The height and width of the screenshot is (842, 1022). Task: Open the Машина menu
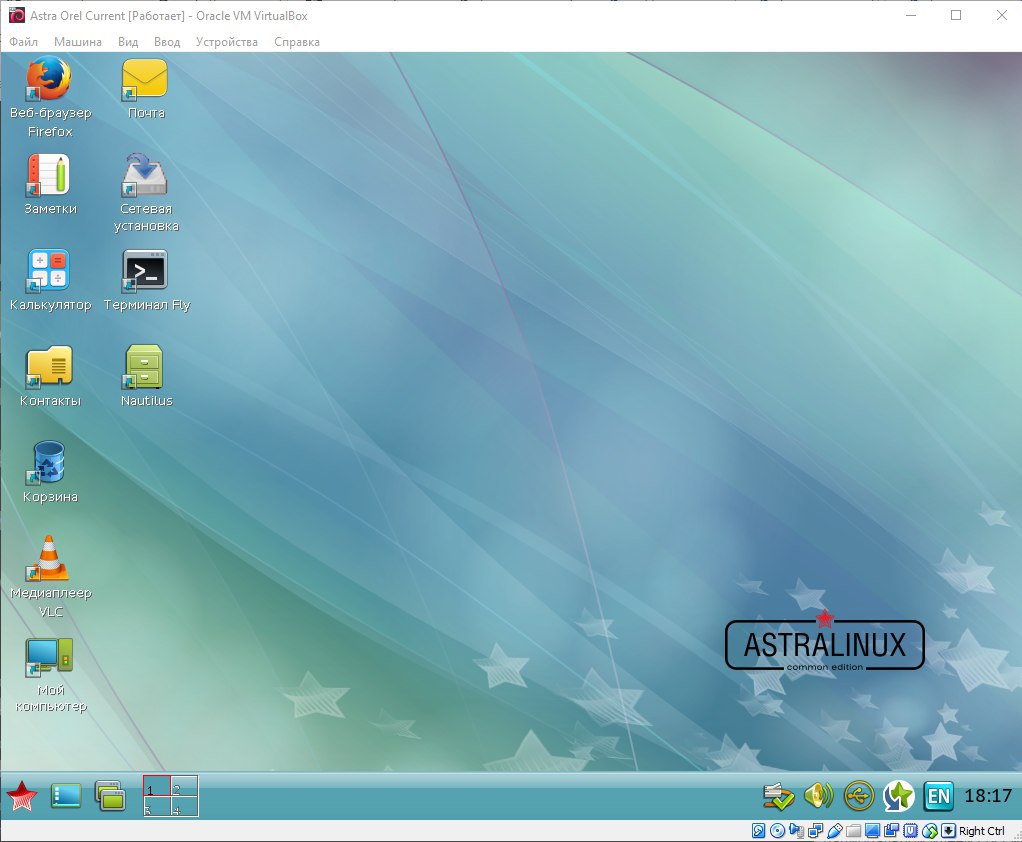(x=78, y=42)
